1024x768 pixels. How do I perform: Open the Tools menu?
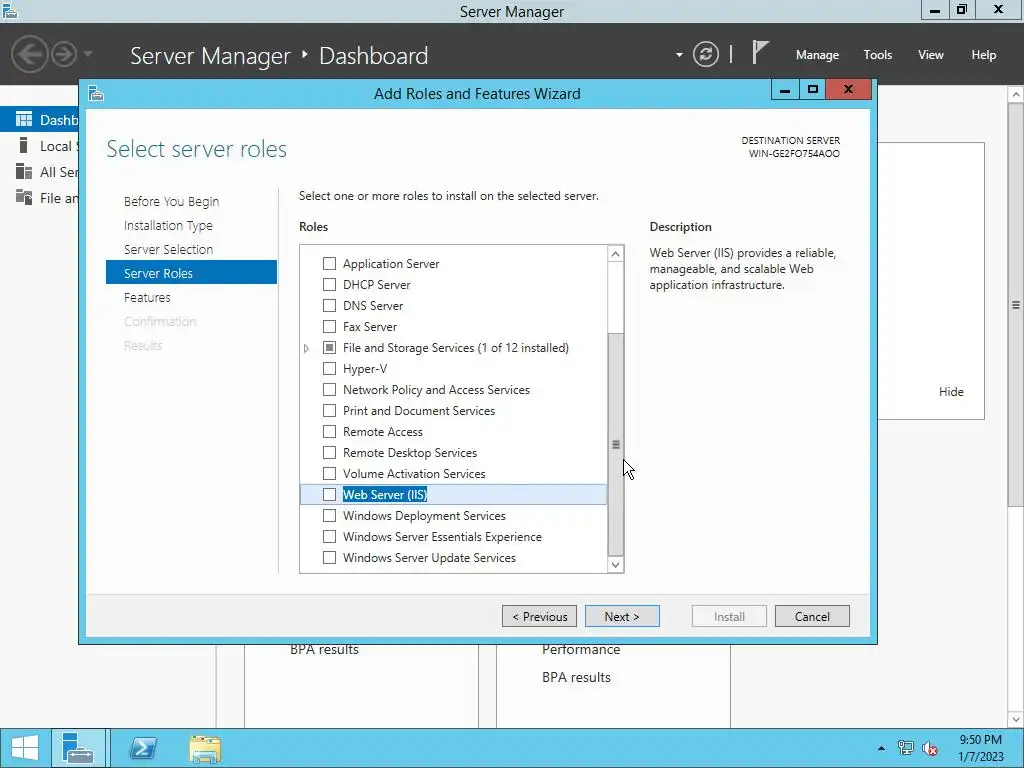pyautogui.click(x=877, y=55)
